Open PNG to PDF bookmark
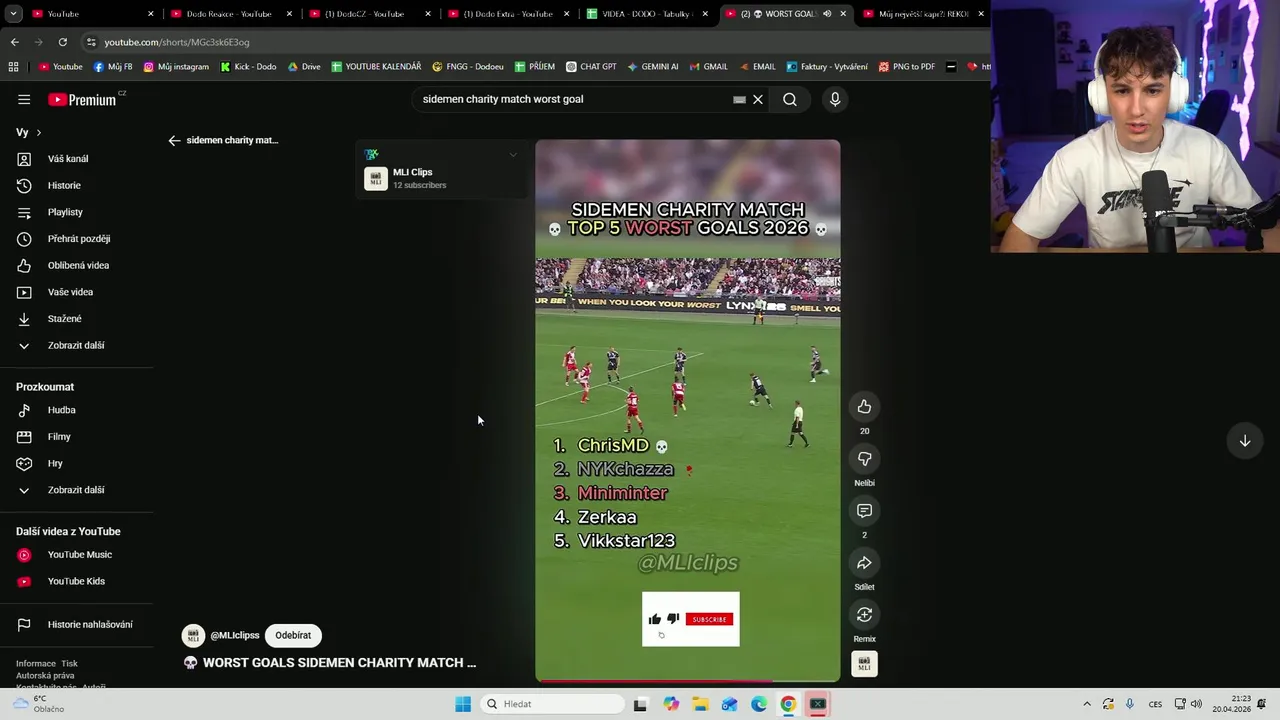Image resolution: width=1280 pixels, height=720 pixels. click(x=907, y=67)
